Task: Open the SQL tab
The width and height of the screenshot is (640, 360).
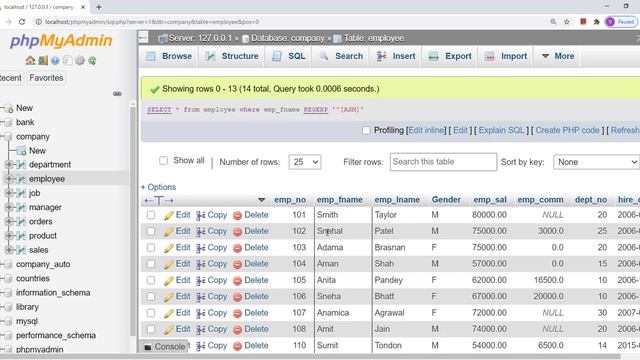Action: coord(289,56)
